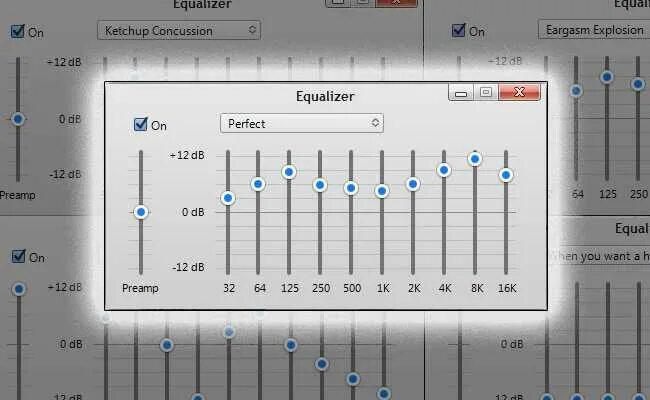Click the 125 Hz band slider knob

[289, 172]
